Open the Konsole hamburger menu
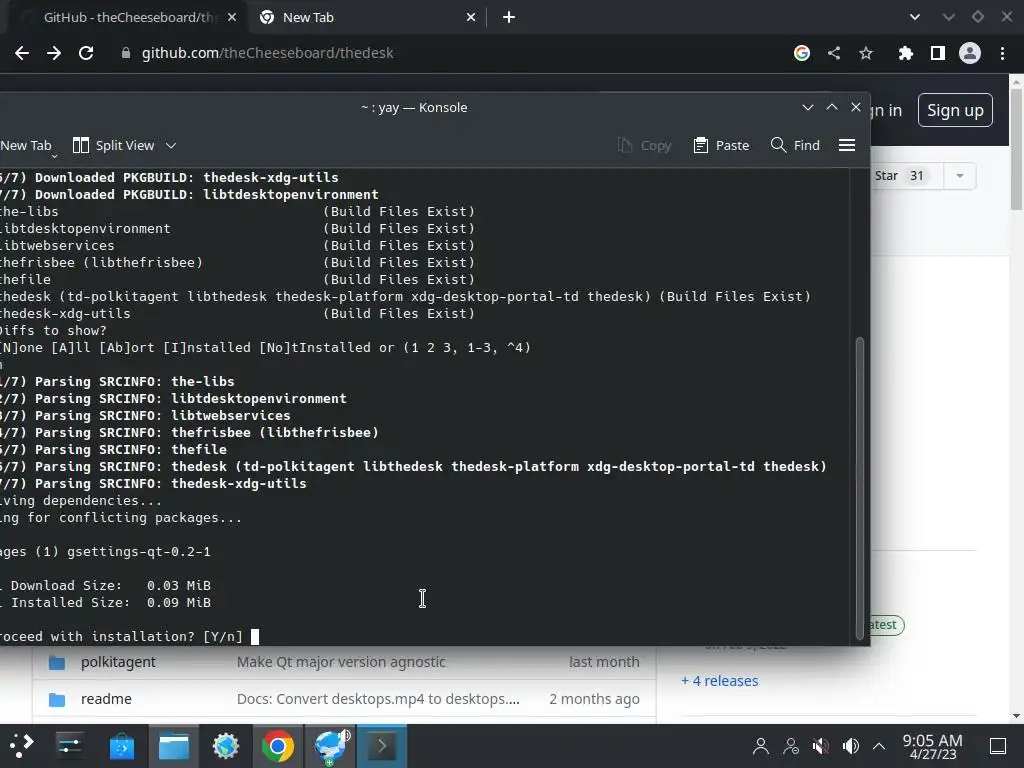Image resolution: width=1024 pixels, height=768 pixels. click(847, 146)
